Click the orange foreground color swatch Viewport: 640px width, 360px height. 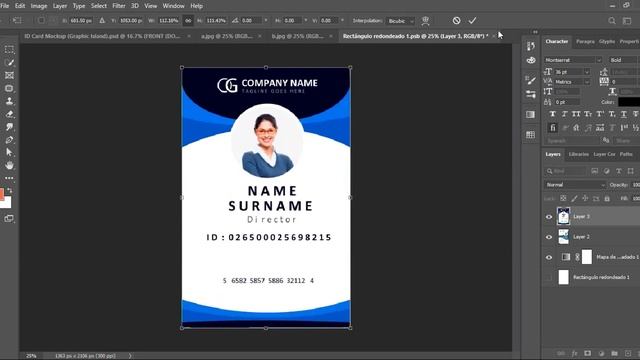pyautogui.click(x=2, y=193)
